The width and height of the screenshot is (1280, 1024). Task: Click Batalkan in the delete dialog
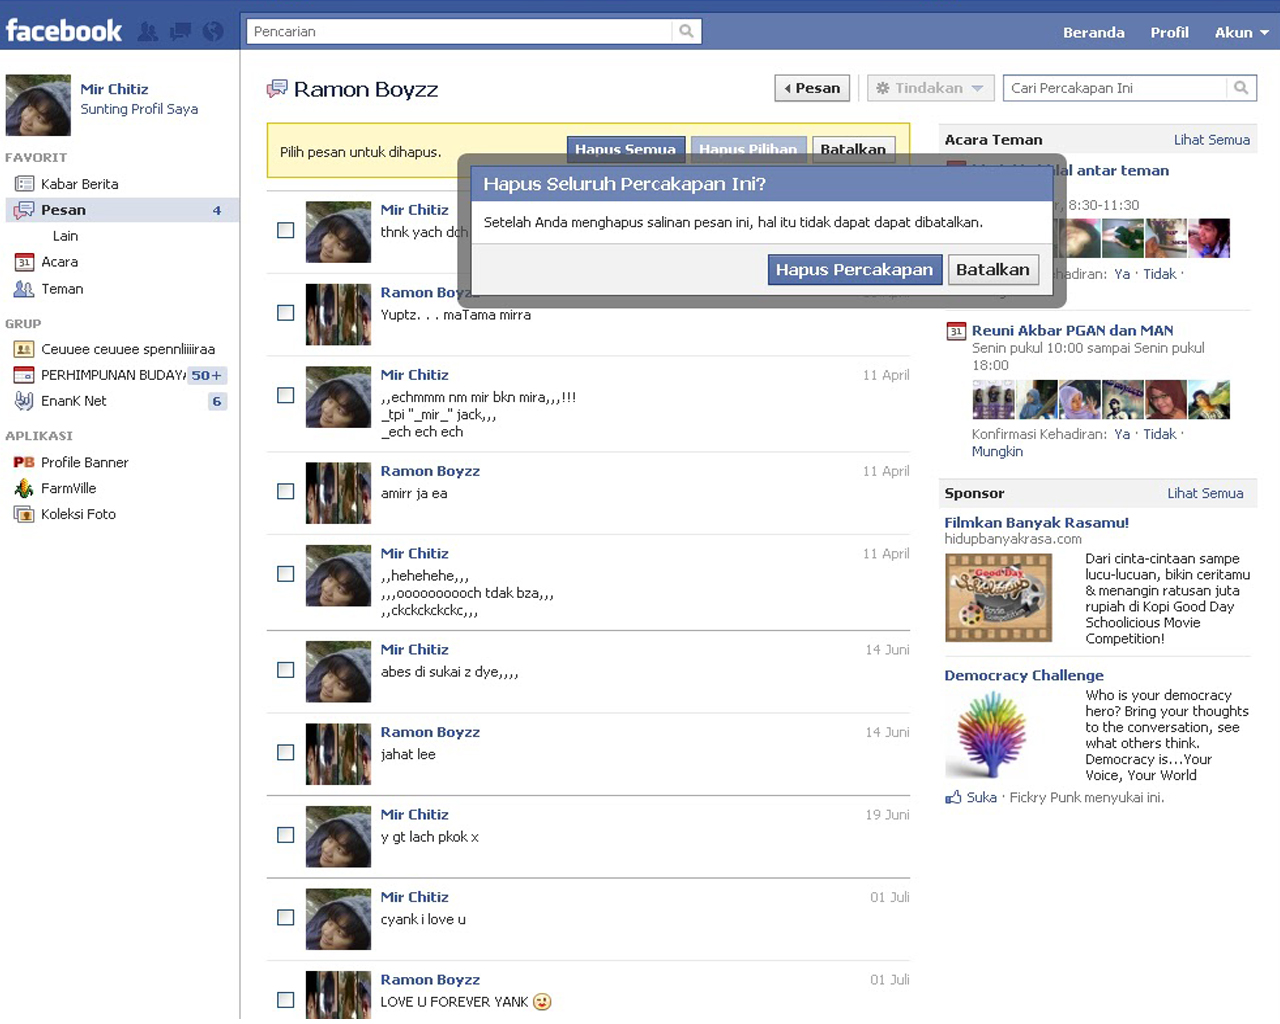[x=992, y=269]
